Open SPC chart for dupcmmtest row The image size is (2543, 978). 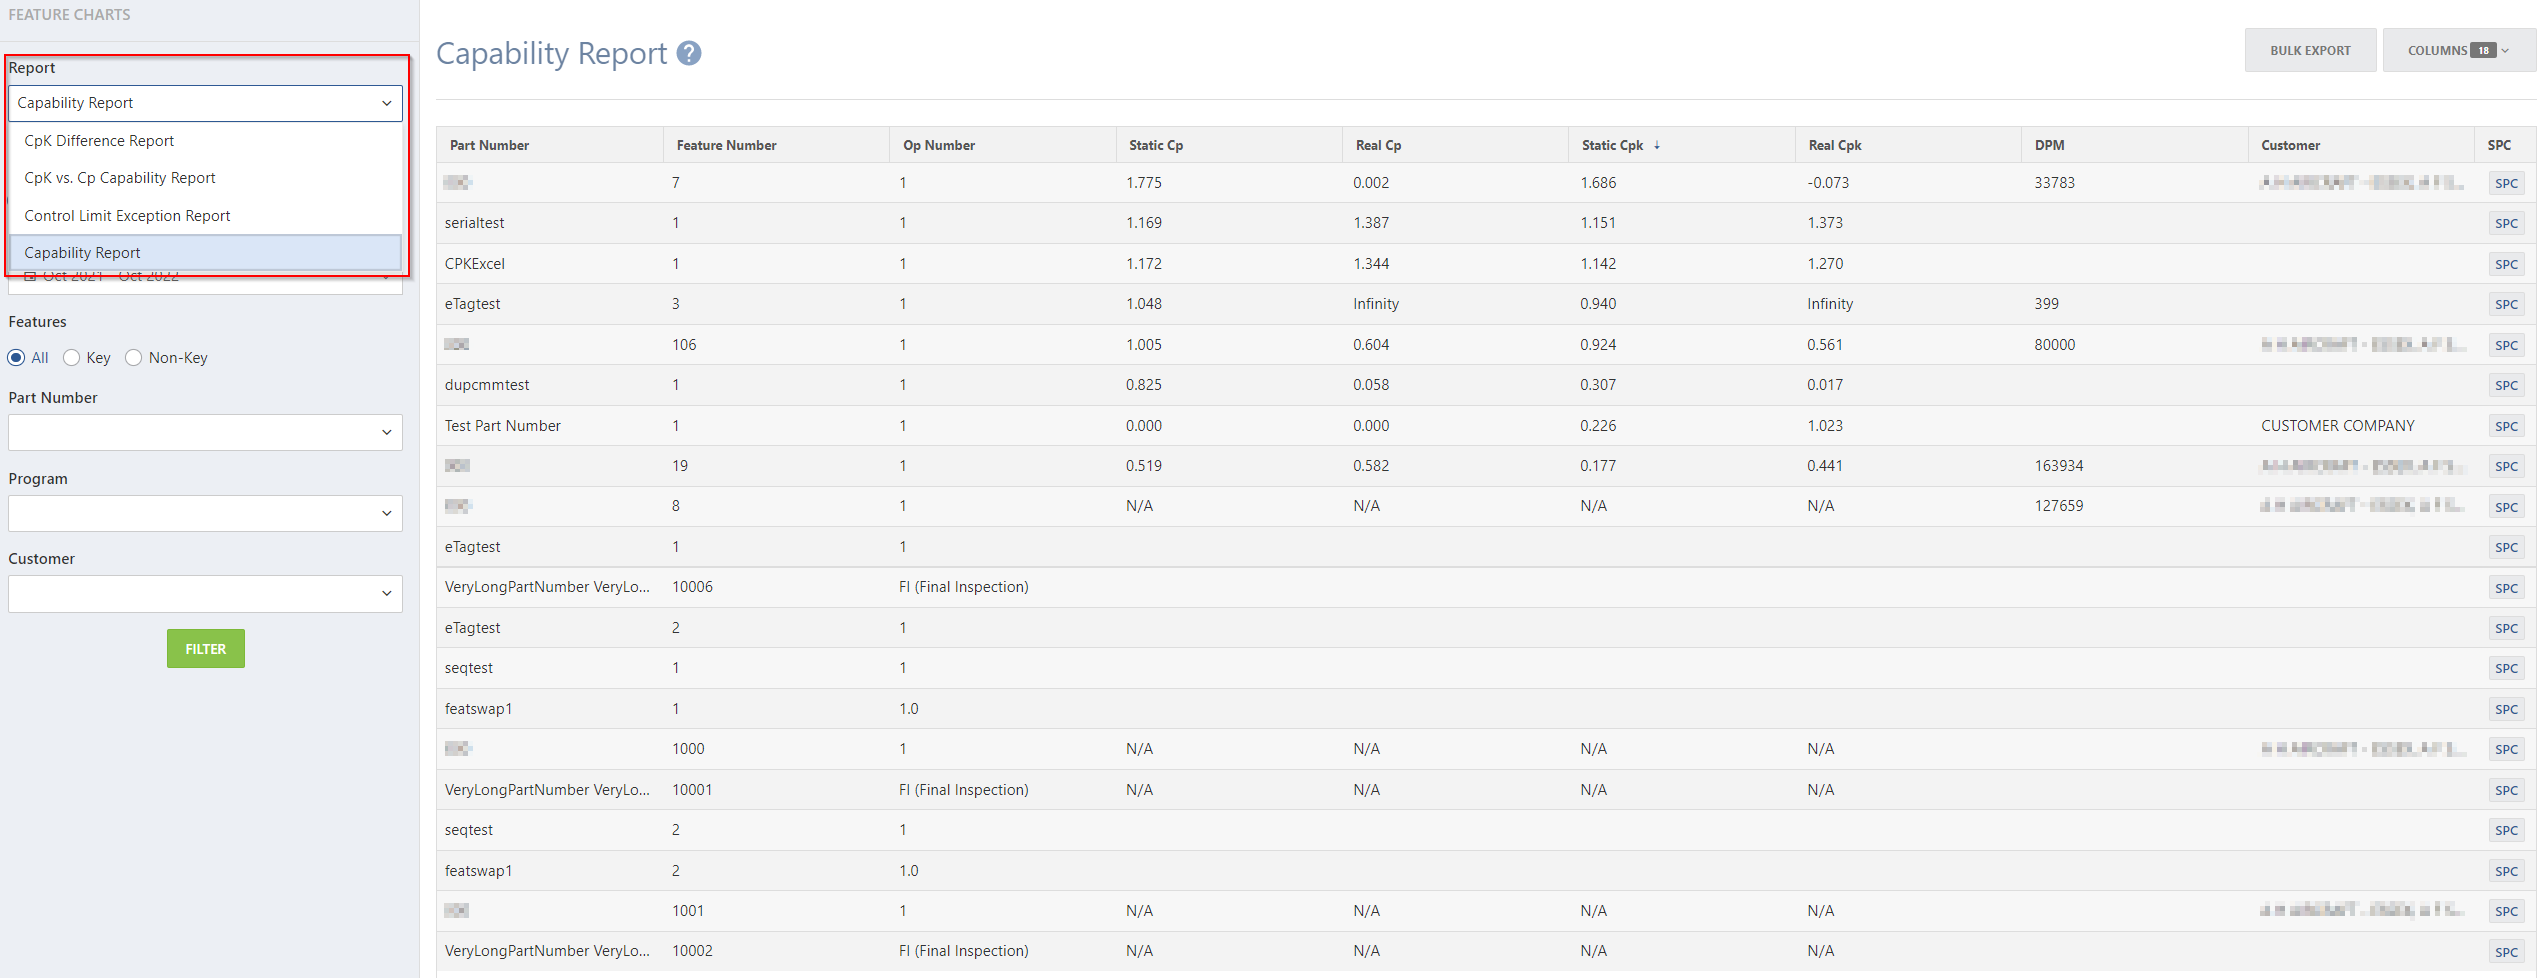(x=2506, y=385)
